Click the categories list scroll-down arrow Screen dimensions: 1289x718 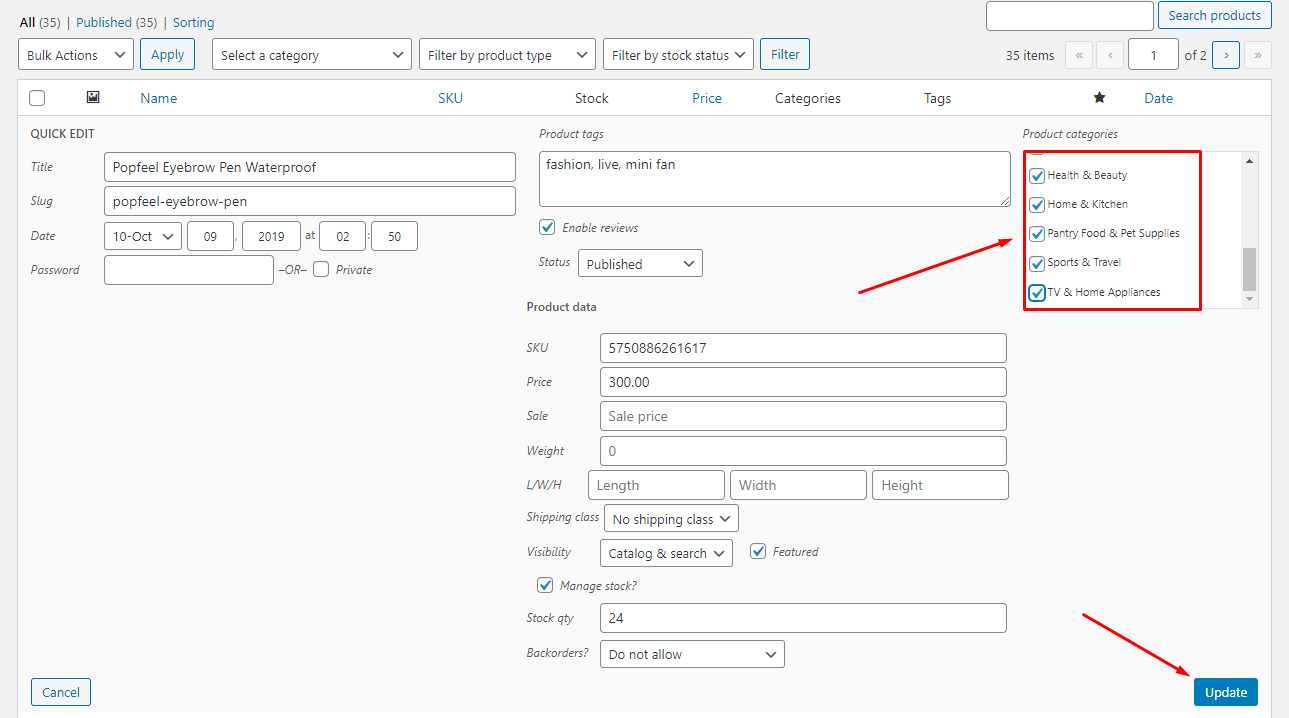1249,299
